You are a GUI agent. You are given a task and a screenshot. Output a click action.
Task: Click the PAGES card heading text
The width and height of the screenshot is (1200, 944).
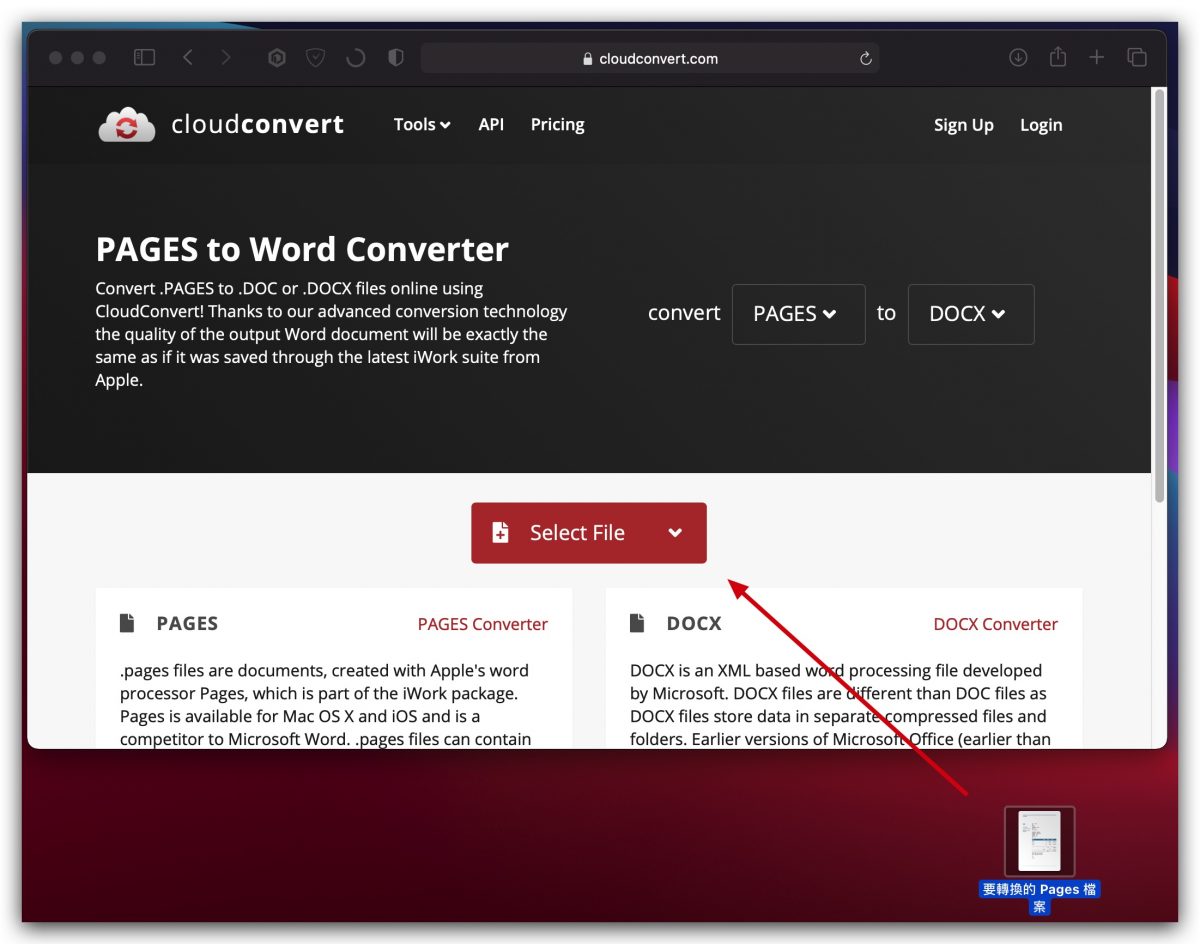pyautogui.click(x=187, y=623)
